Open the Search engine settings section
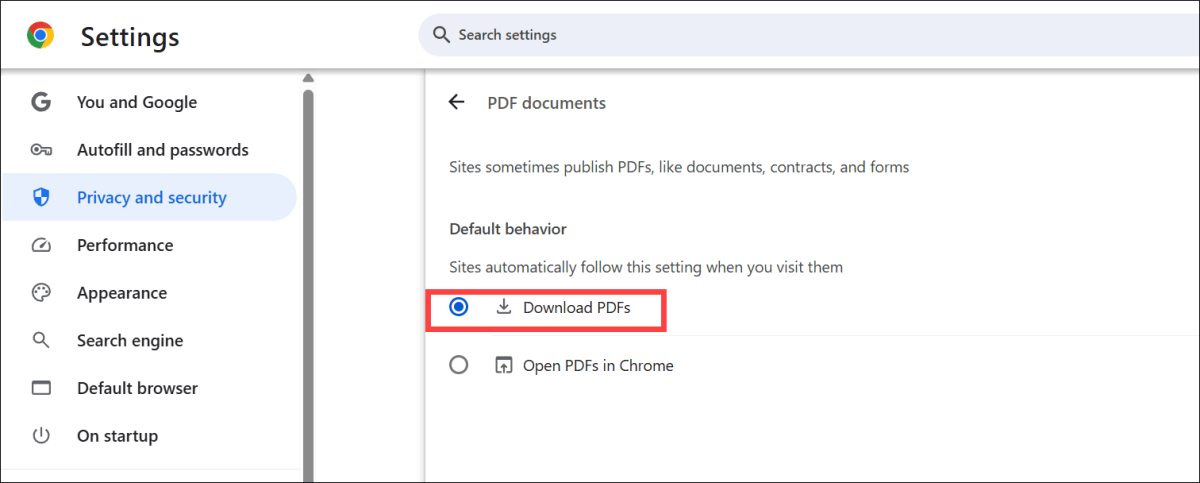 click(x=130, y=341)
